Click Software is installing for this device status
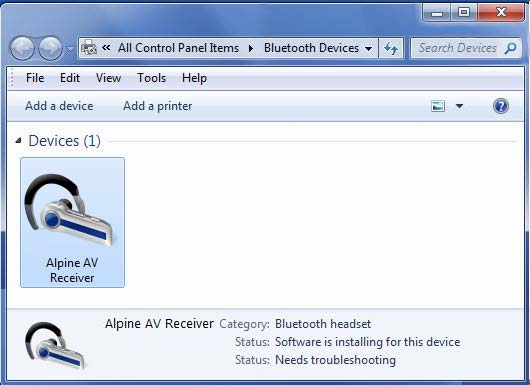 [367, 342]
